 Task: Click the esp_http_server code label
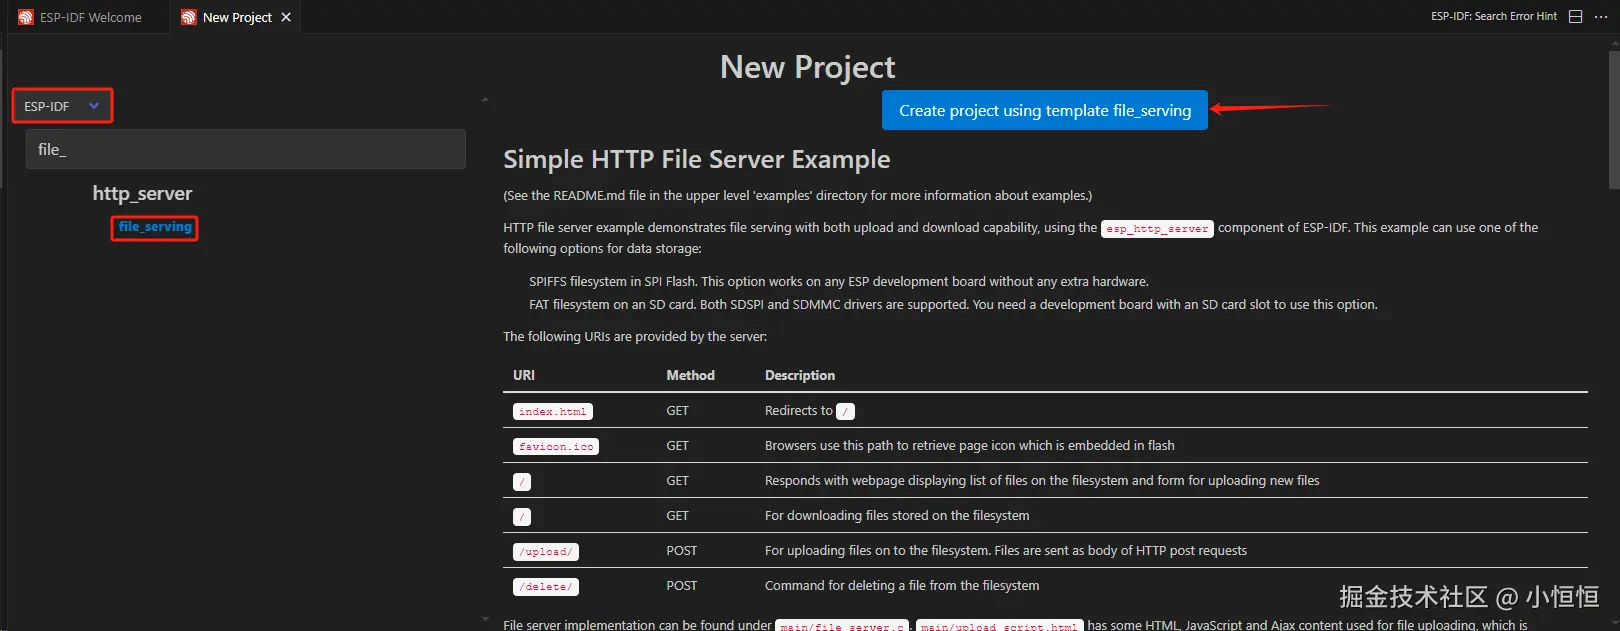tap(1157, 229)
